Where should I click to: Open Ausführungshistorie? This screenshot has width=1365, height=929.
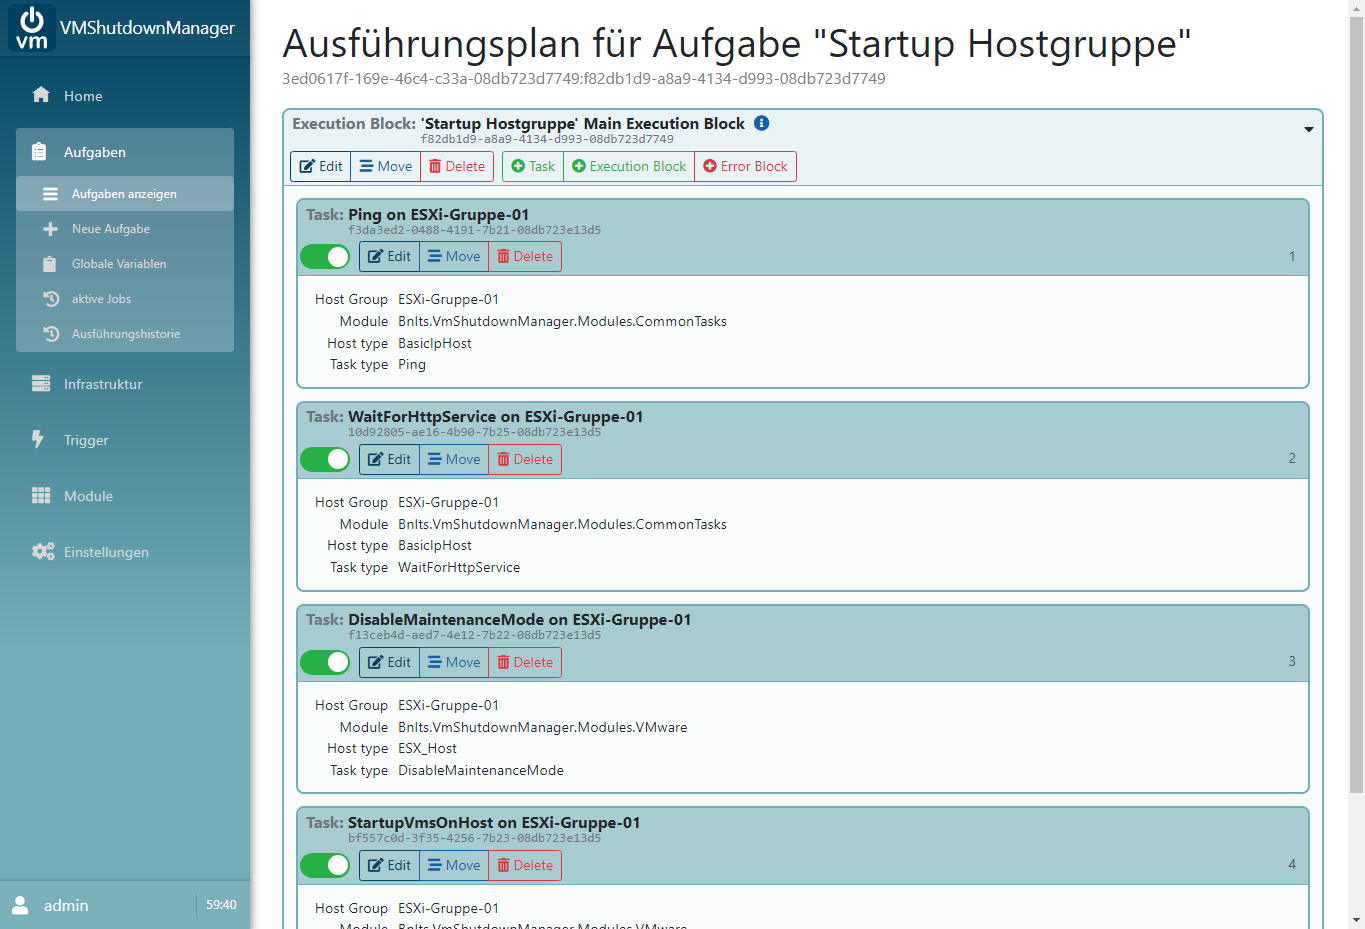point(125,334)
